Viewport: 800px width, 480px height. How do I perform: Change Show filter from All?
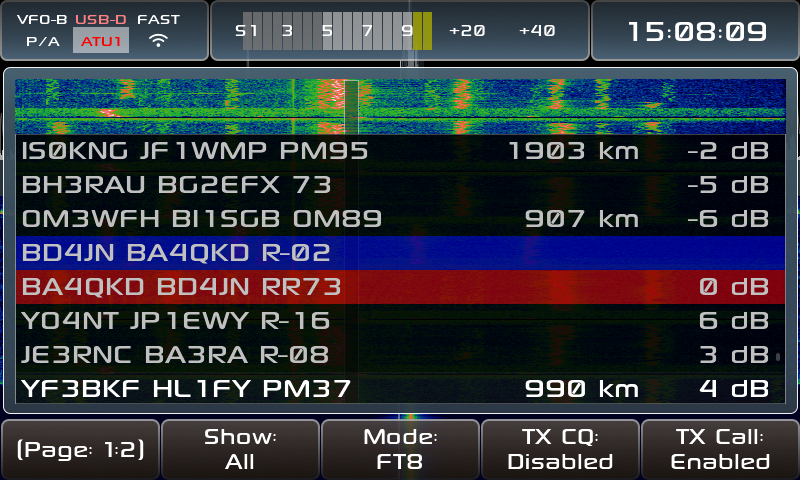point(240,450)
